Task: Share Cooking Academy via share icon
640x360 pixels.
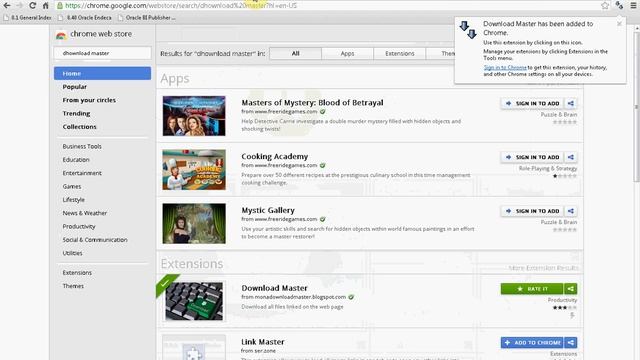Action: [x=571, y=157]
